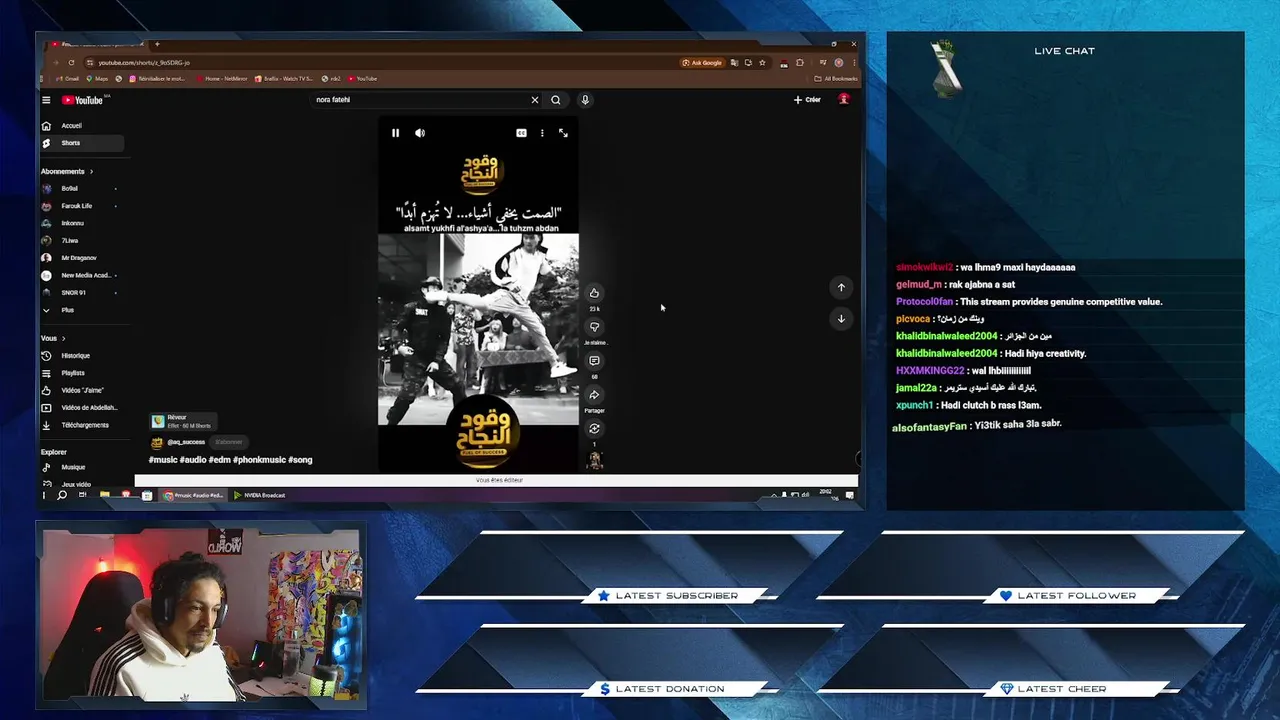The width and height of the screenshot is (1280, 720).
Task: Click the #phonkmusic hashtag
Action: pyautogui.click(x=259, y=460)
